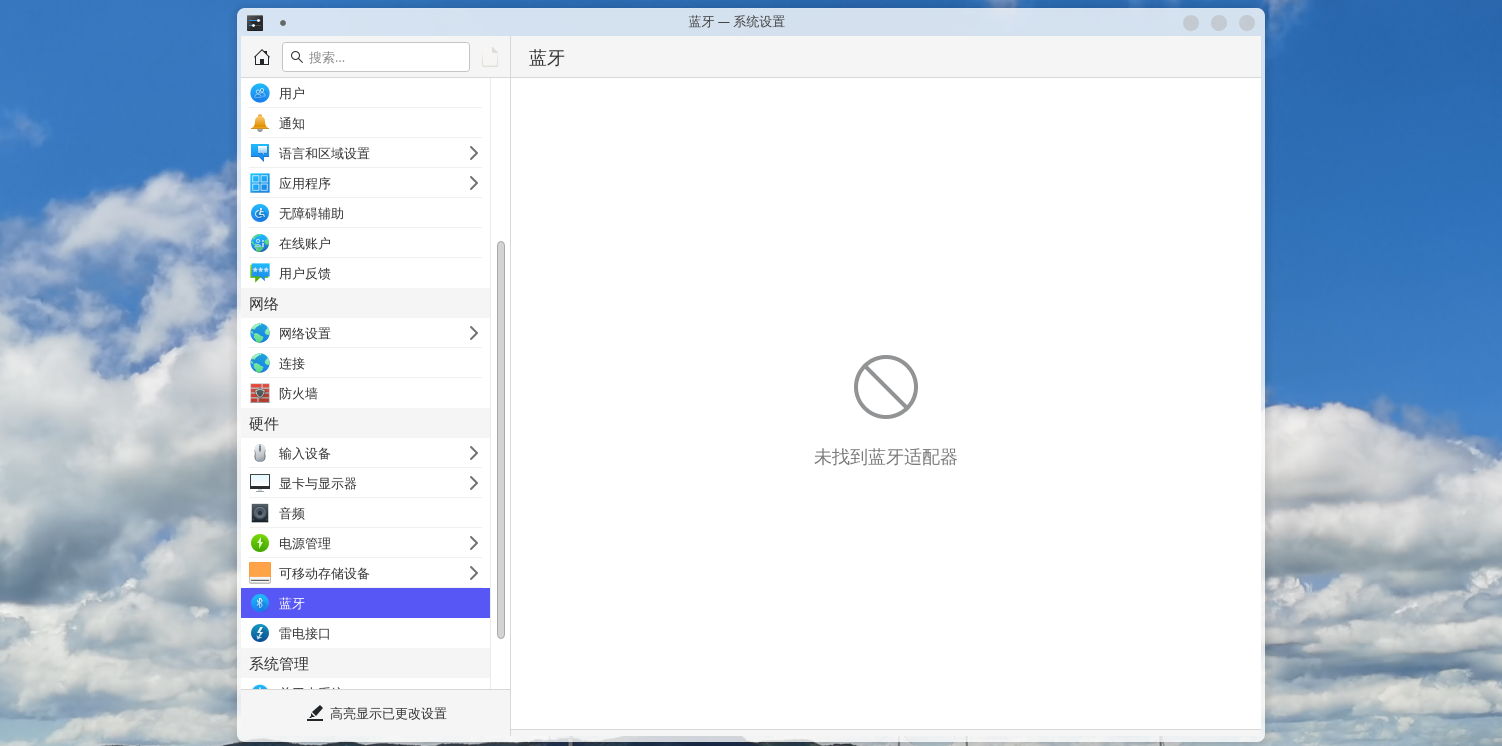Image resolution: width=1502 pixels, height=746 pixels.
Task: Click the 蓝牙 Bluetooth icon
Action: click(260, 603)
